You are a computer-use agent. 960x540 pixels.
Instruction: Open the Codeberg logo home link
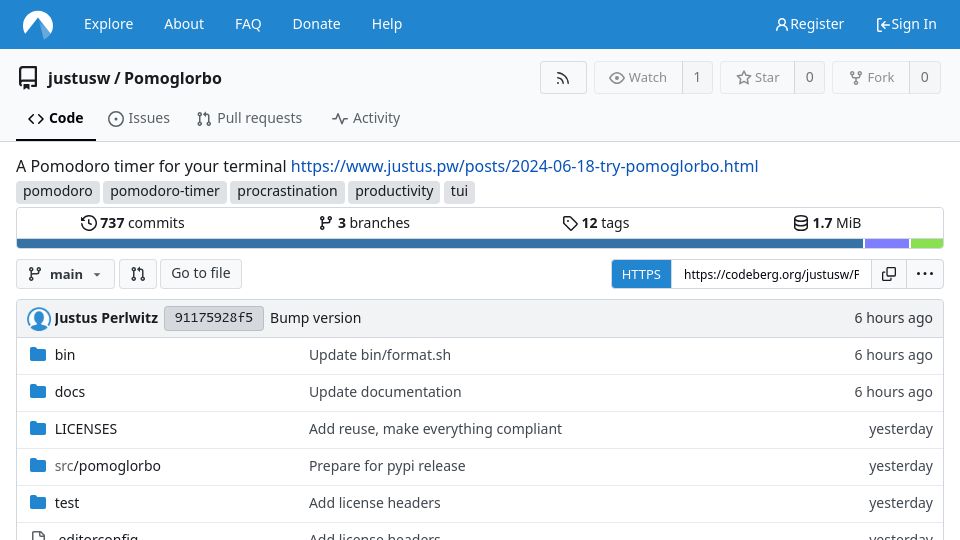click(38, 24)
